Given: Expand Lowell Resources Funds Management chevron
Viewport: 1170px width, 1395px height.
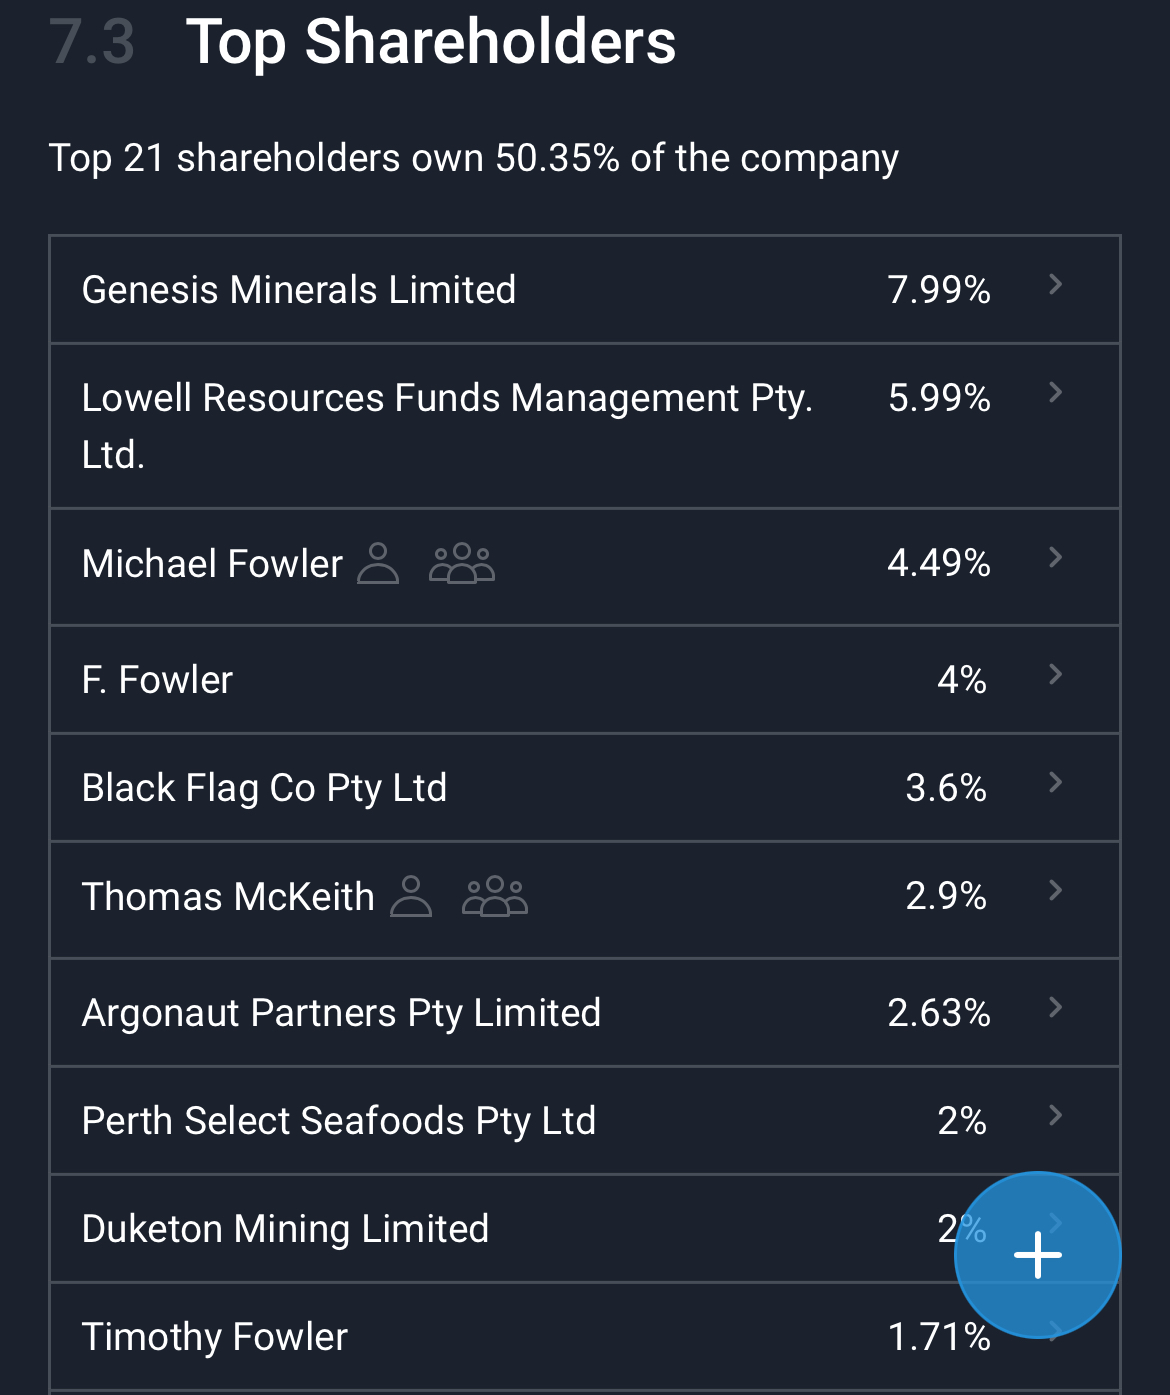Looking at the screenshot, I should pos(1055,393).
